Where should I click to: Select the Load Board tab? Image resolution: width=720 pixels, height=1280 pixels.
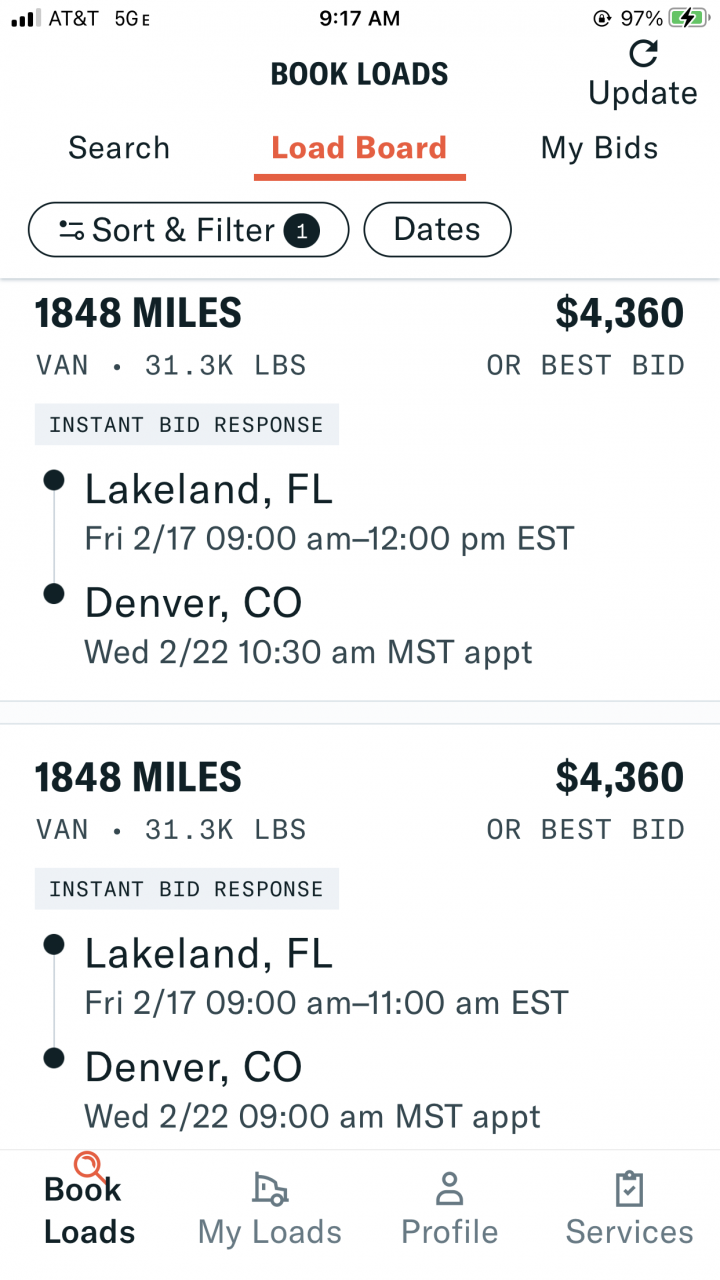[359, 148]
